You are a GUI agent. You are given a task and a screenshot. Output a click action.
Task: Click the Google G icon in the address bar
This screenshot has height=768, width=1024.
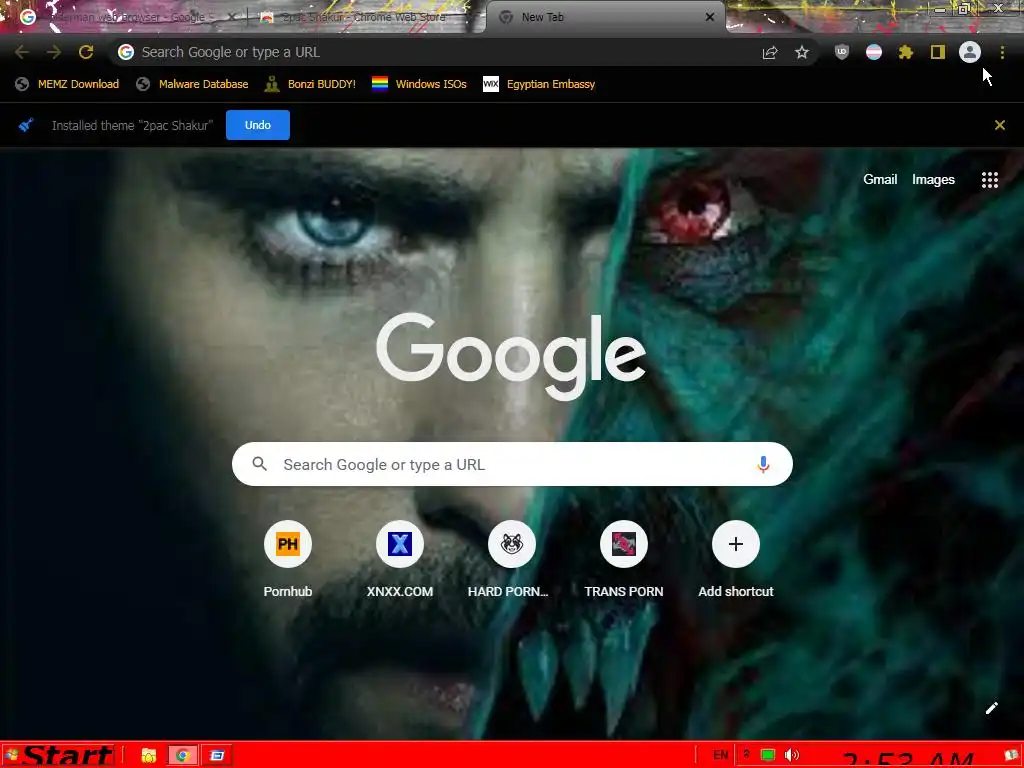(126, 52)
